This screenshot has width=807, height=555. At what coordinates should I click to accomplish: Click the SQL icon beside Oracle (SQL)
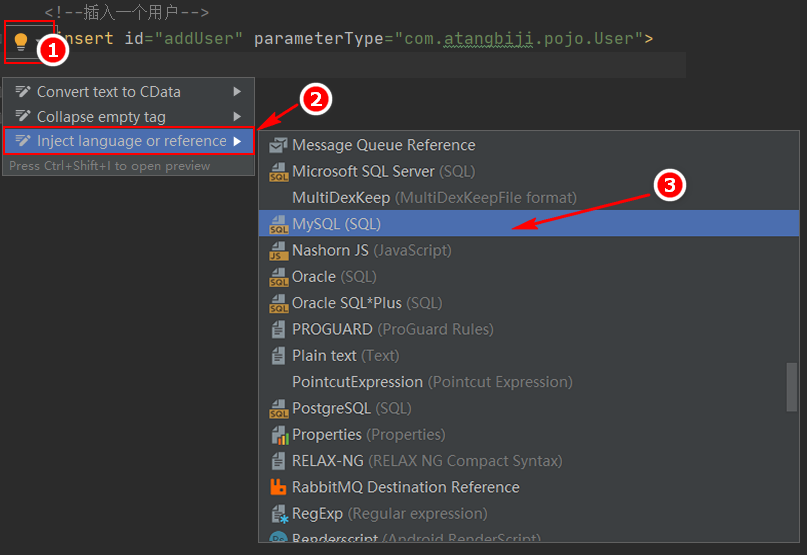pos(278,277)
